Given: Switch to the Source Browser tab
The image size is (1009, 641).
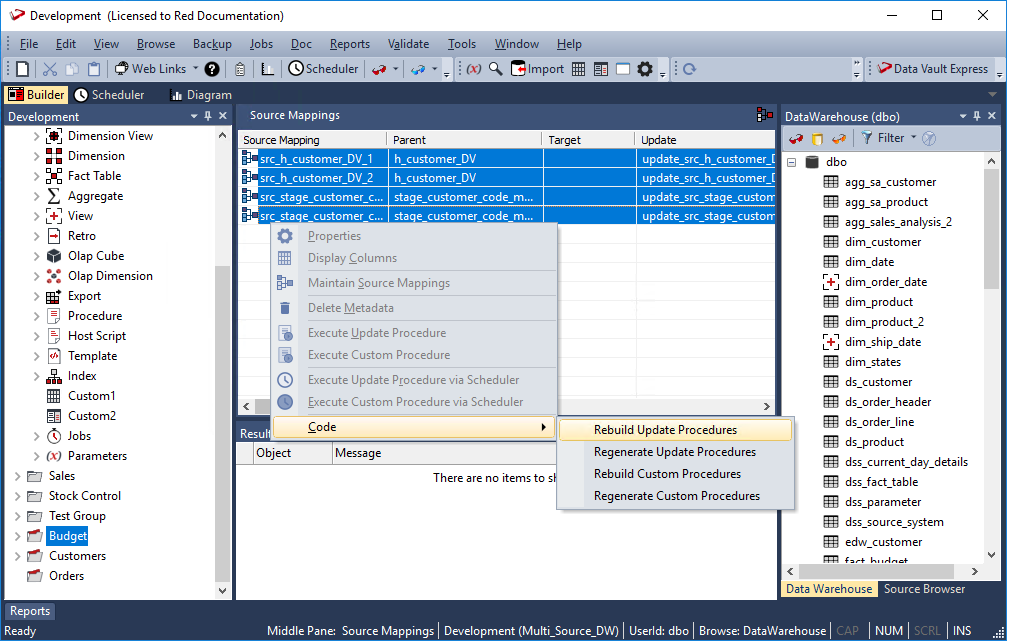Looking at the screenshot, I should tap(924, 589).
